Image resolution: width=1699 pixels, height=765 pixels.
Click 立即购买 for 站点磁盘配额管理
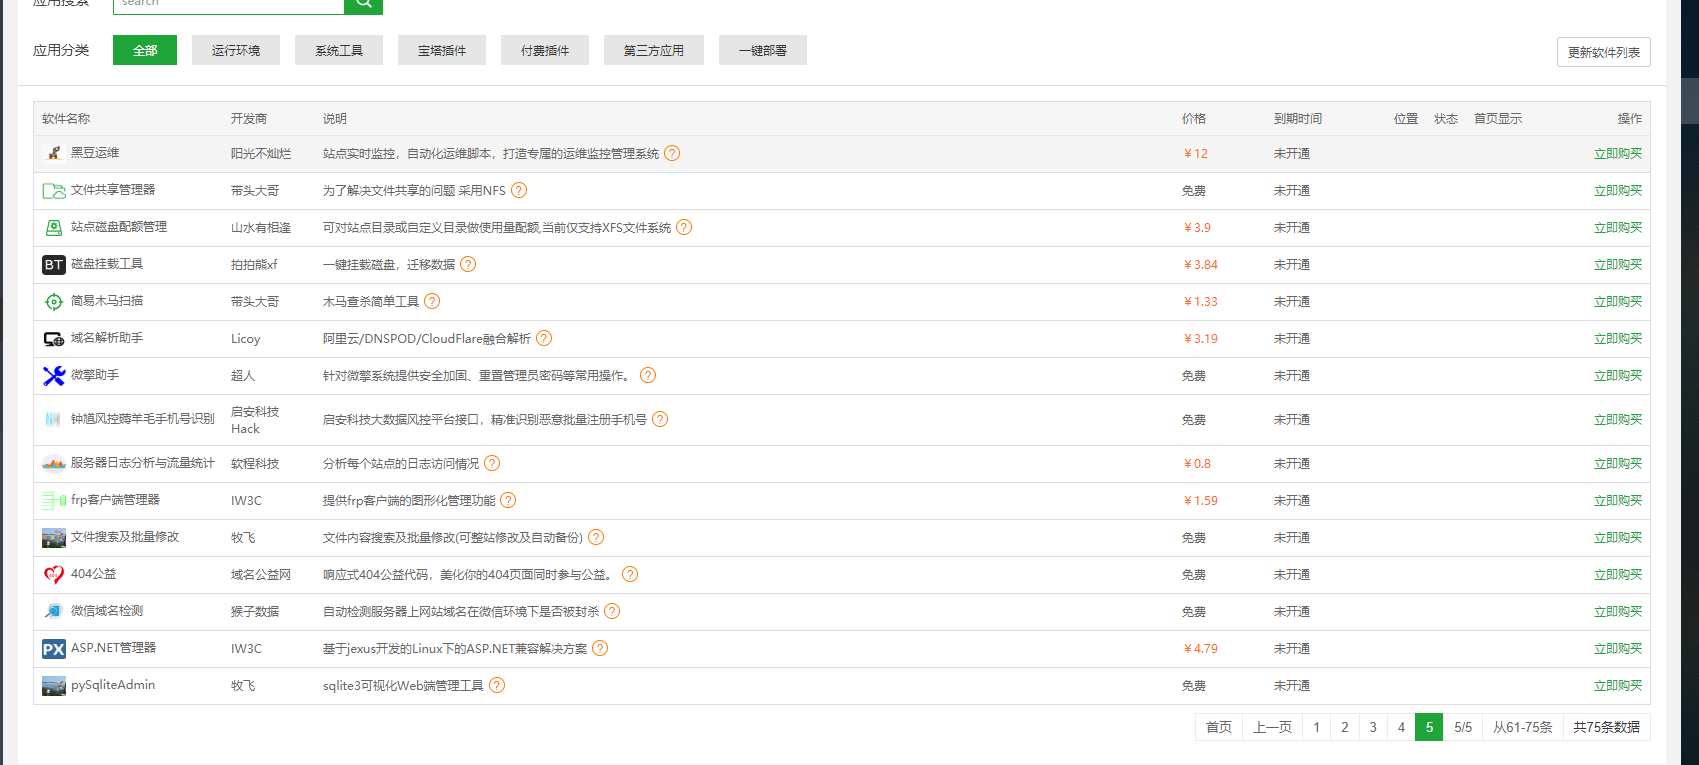pos(1617,228)
